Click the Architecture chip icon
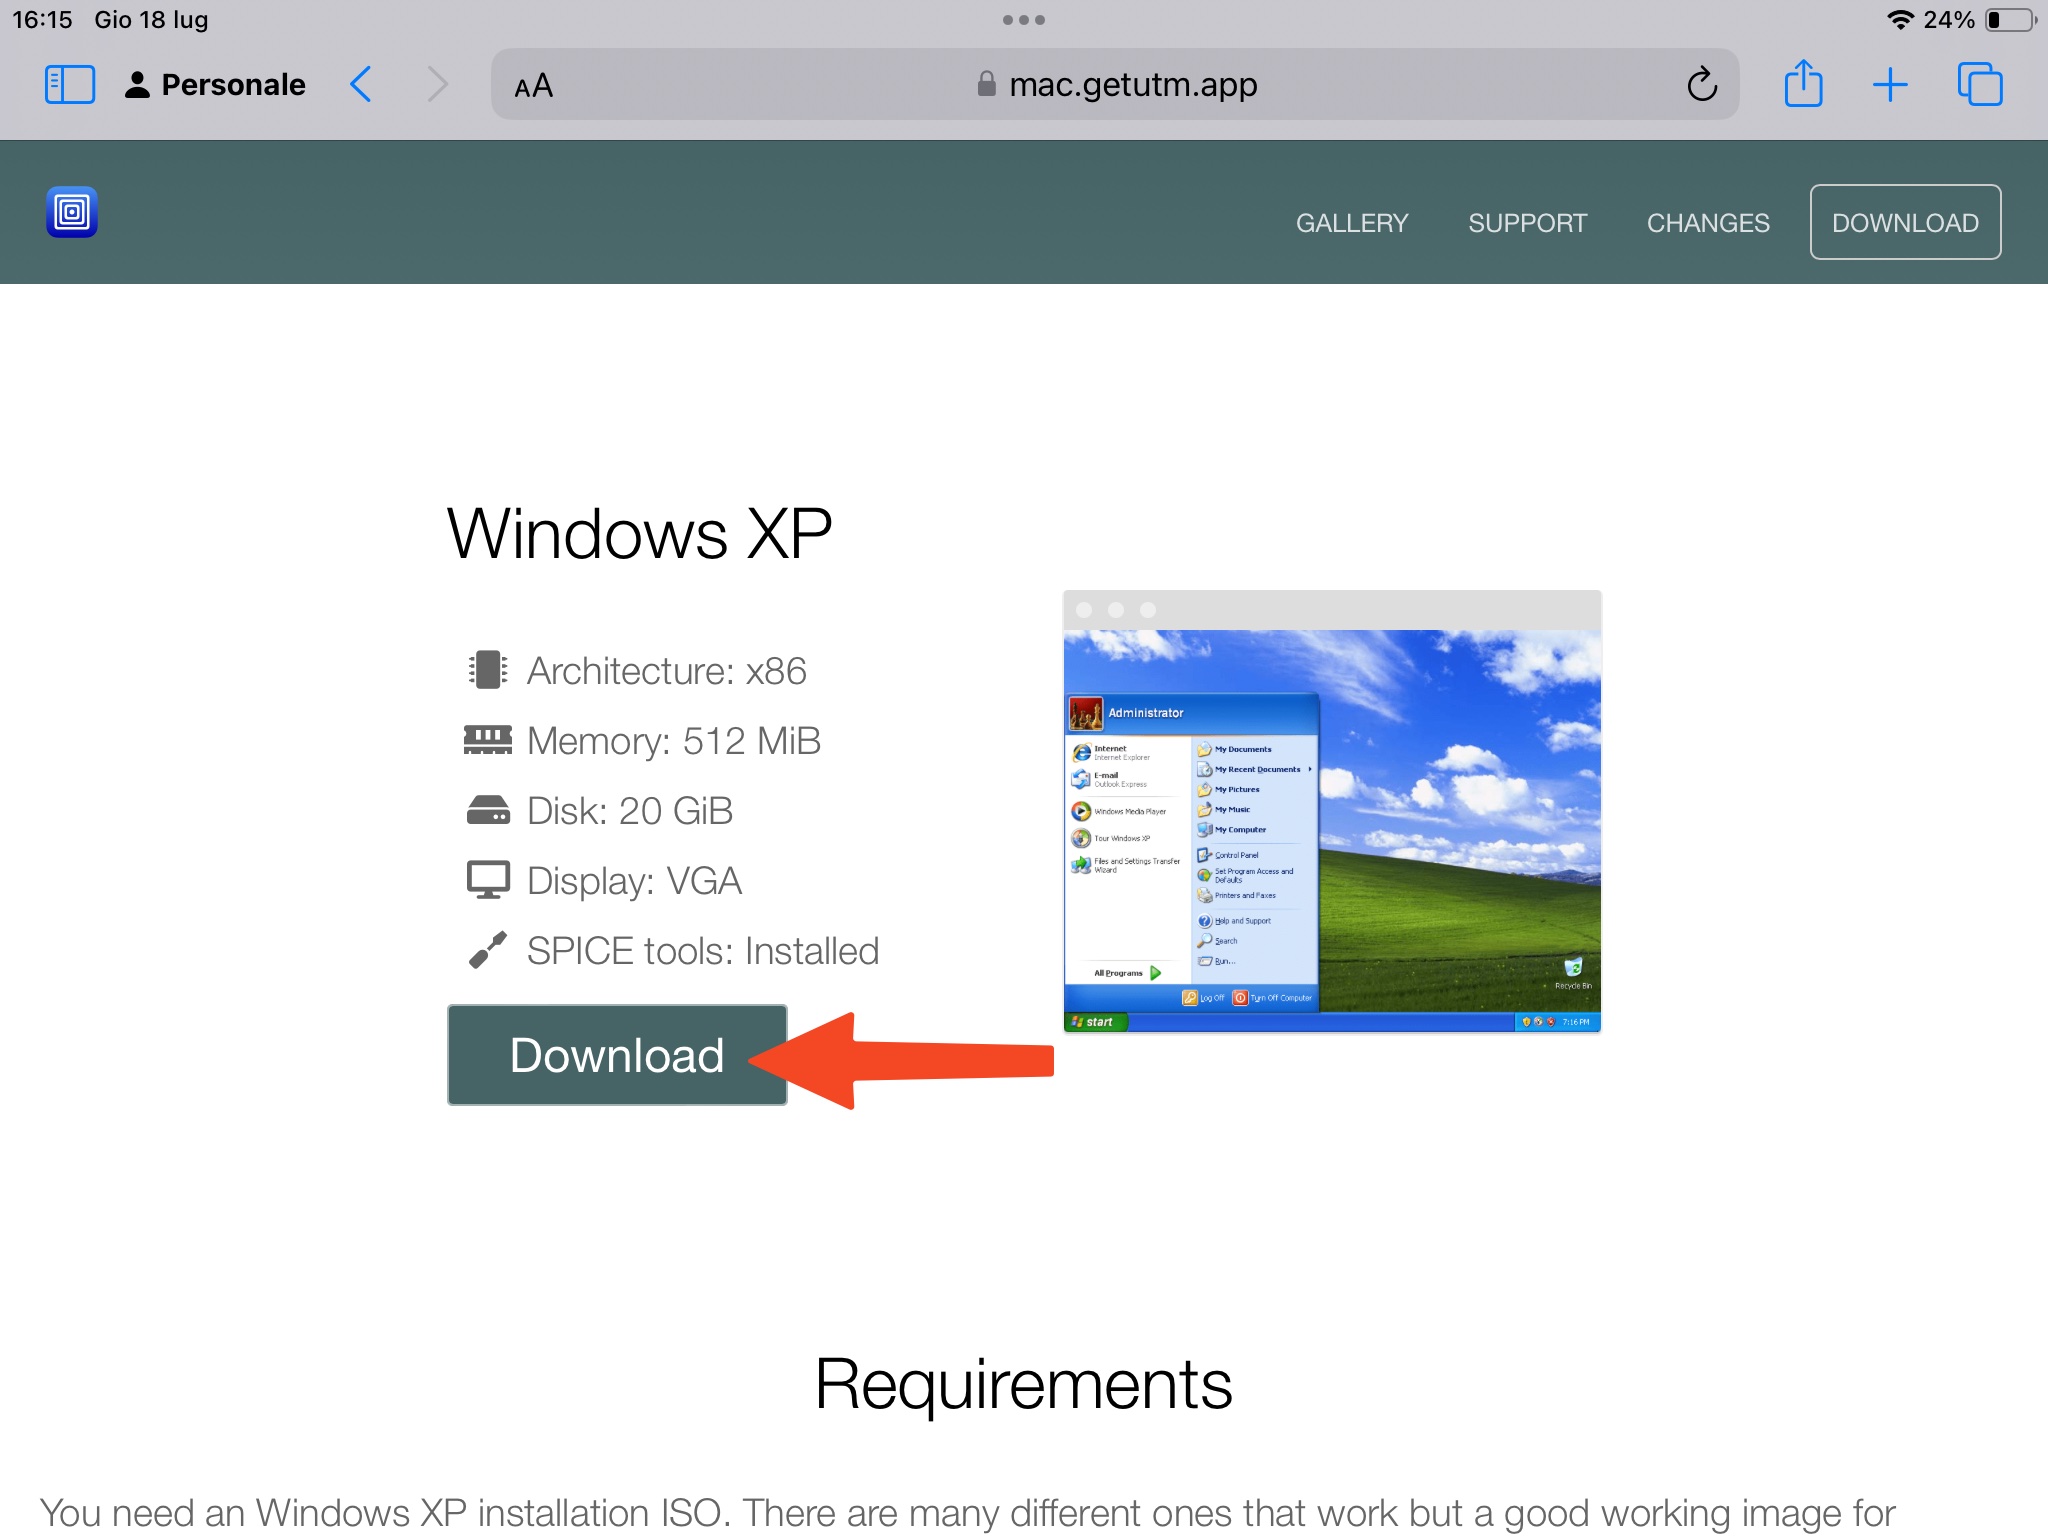 [x=488, y=670]
